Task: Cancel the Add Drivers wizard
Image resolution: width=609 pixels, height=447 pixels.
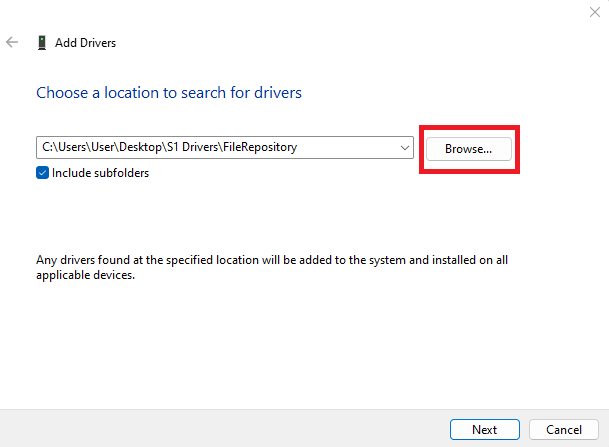Action: [x=564, y=430]
